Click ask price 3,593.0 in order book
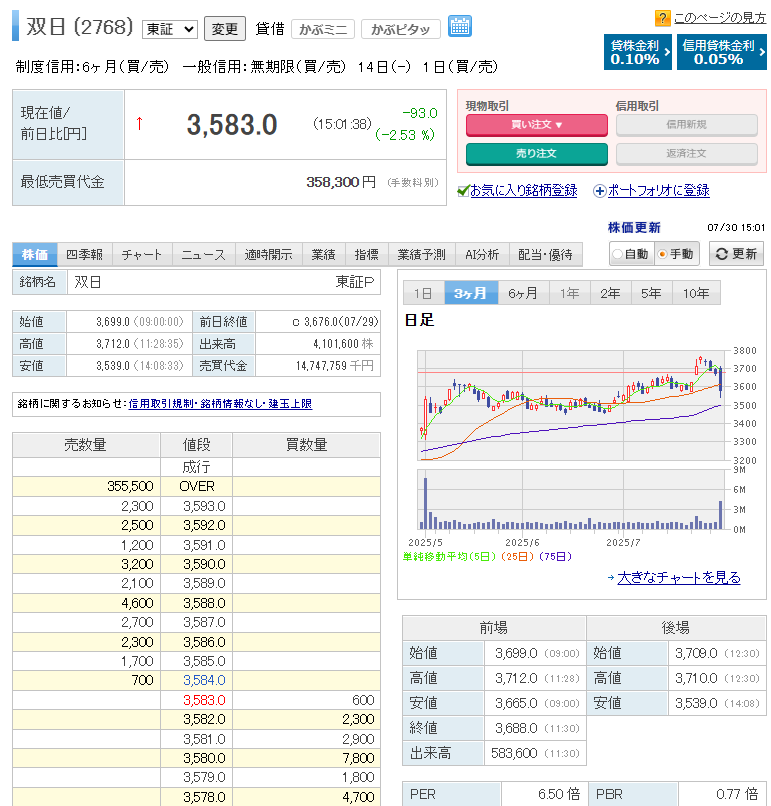 pyautogui.click(x=204, y=506)
